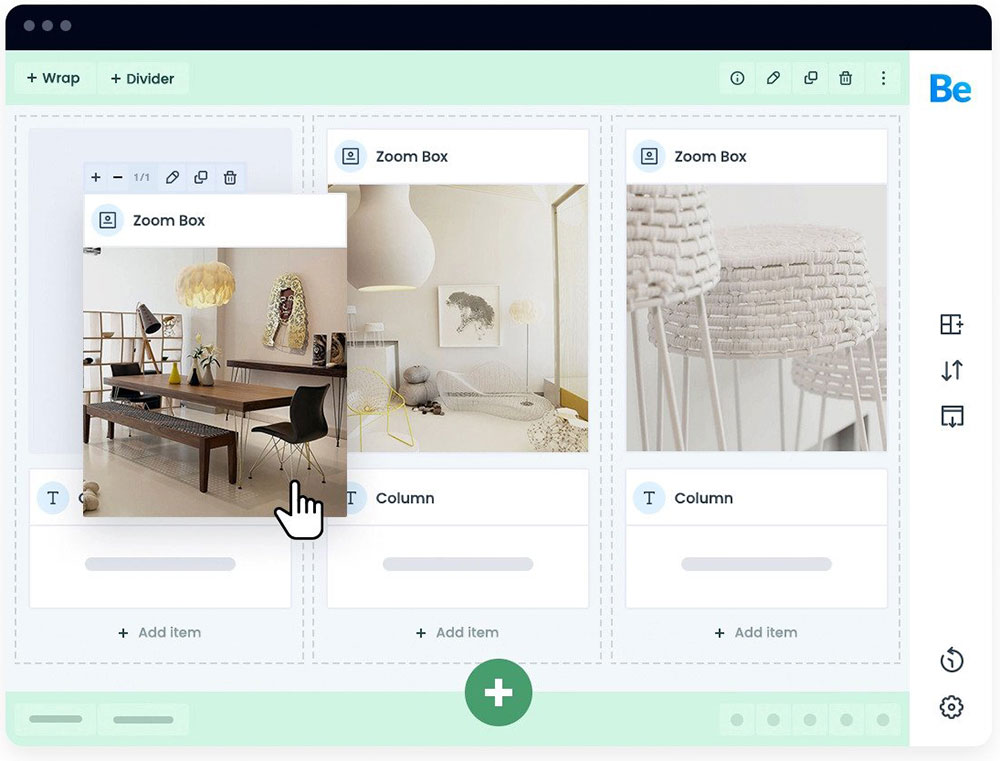Decrease item size with minus icon
The height and width of the screenshot is (761, 1000).
click(x=117, y=178)
